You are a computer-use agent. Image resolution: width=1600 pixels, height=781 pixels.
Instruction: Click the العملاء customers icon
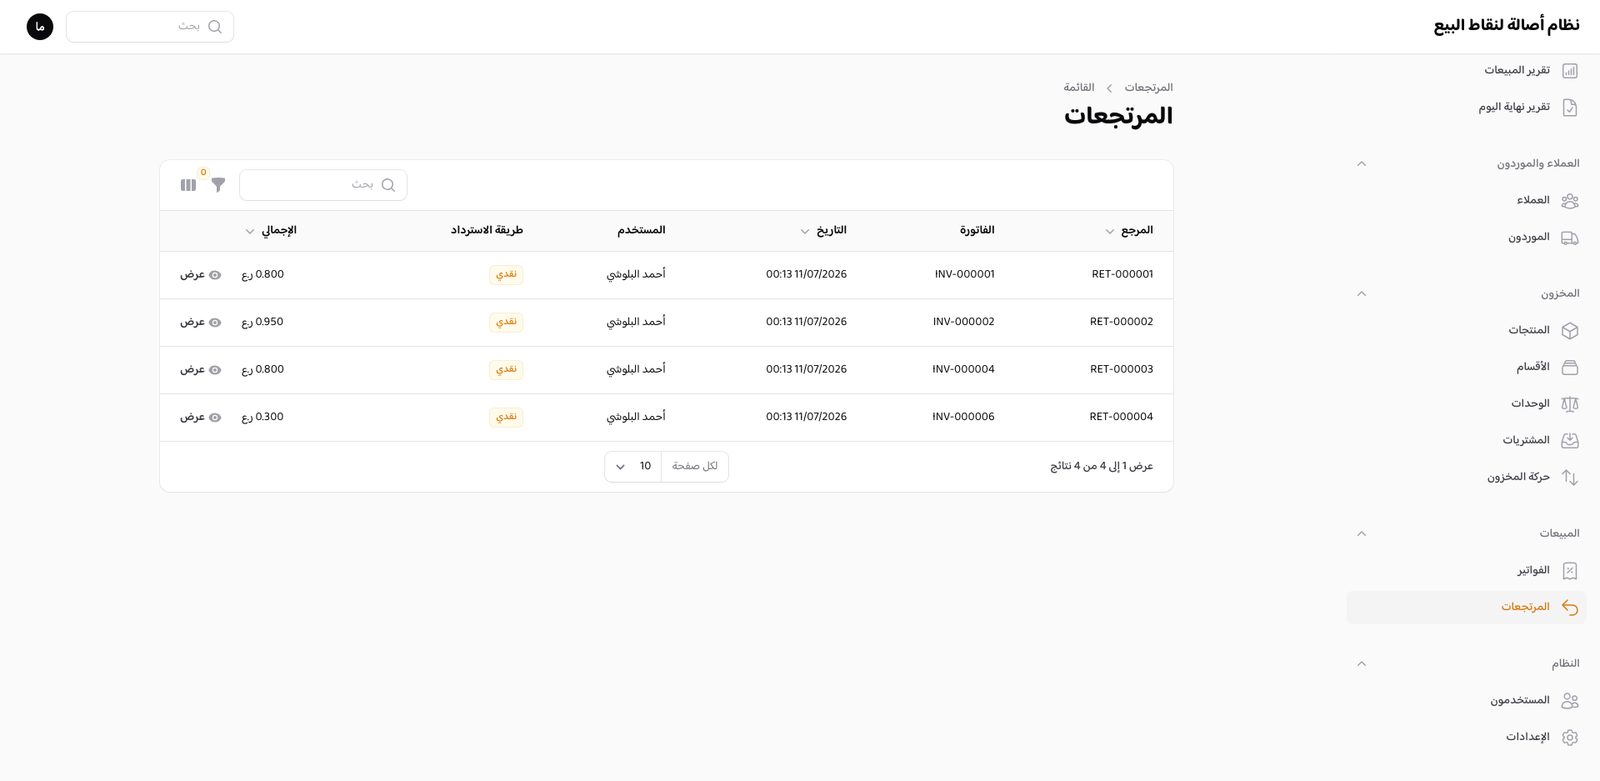[1570, 201]
